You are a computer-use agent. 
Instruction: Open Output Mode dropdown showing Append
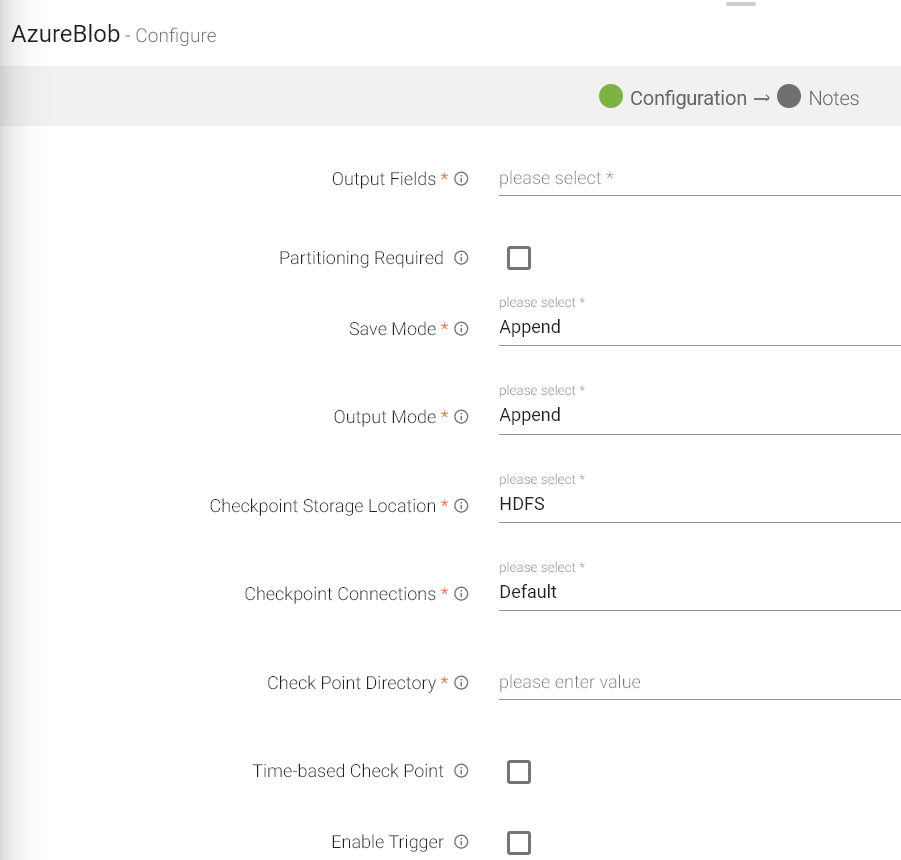[x=698, y=416]
